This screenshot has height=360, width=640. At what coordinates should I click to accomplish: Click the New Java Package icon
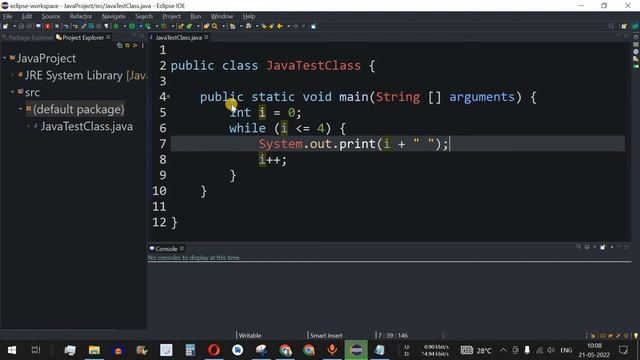(180, 26)
